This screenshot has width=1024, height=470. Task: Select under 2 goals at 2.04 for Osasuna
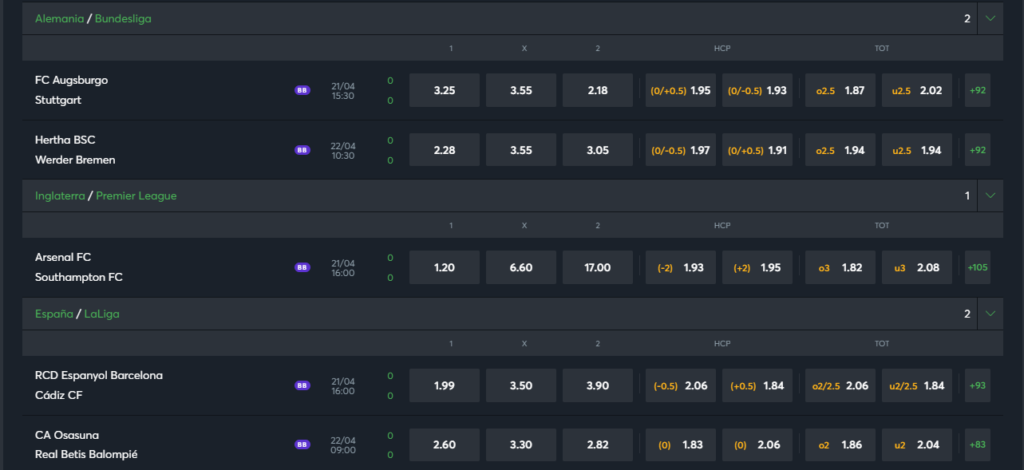pos(917,444)
